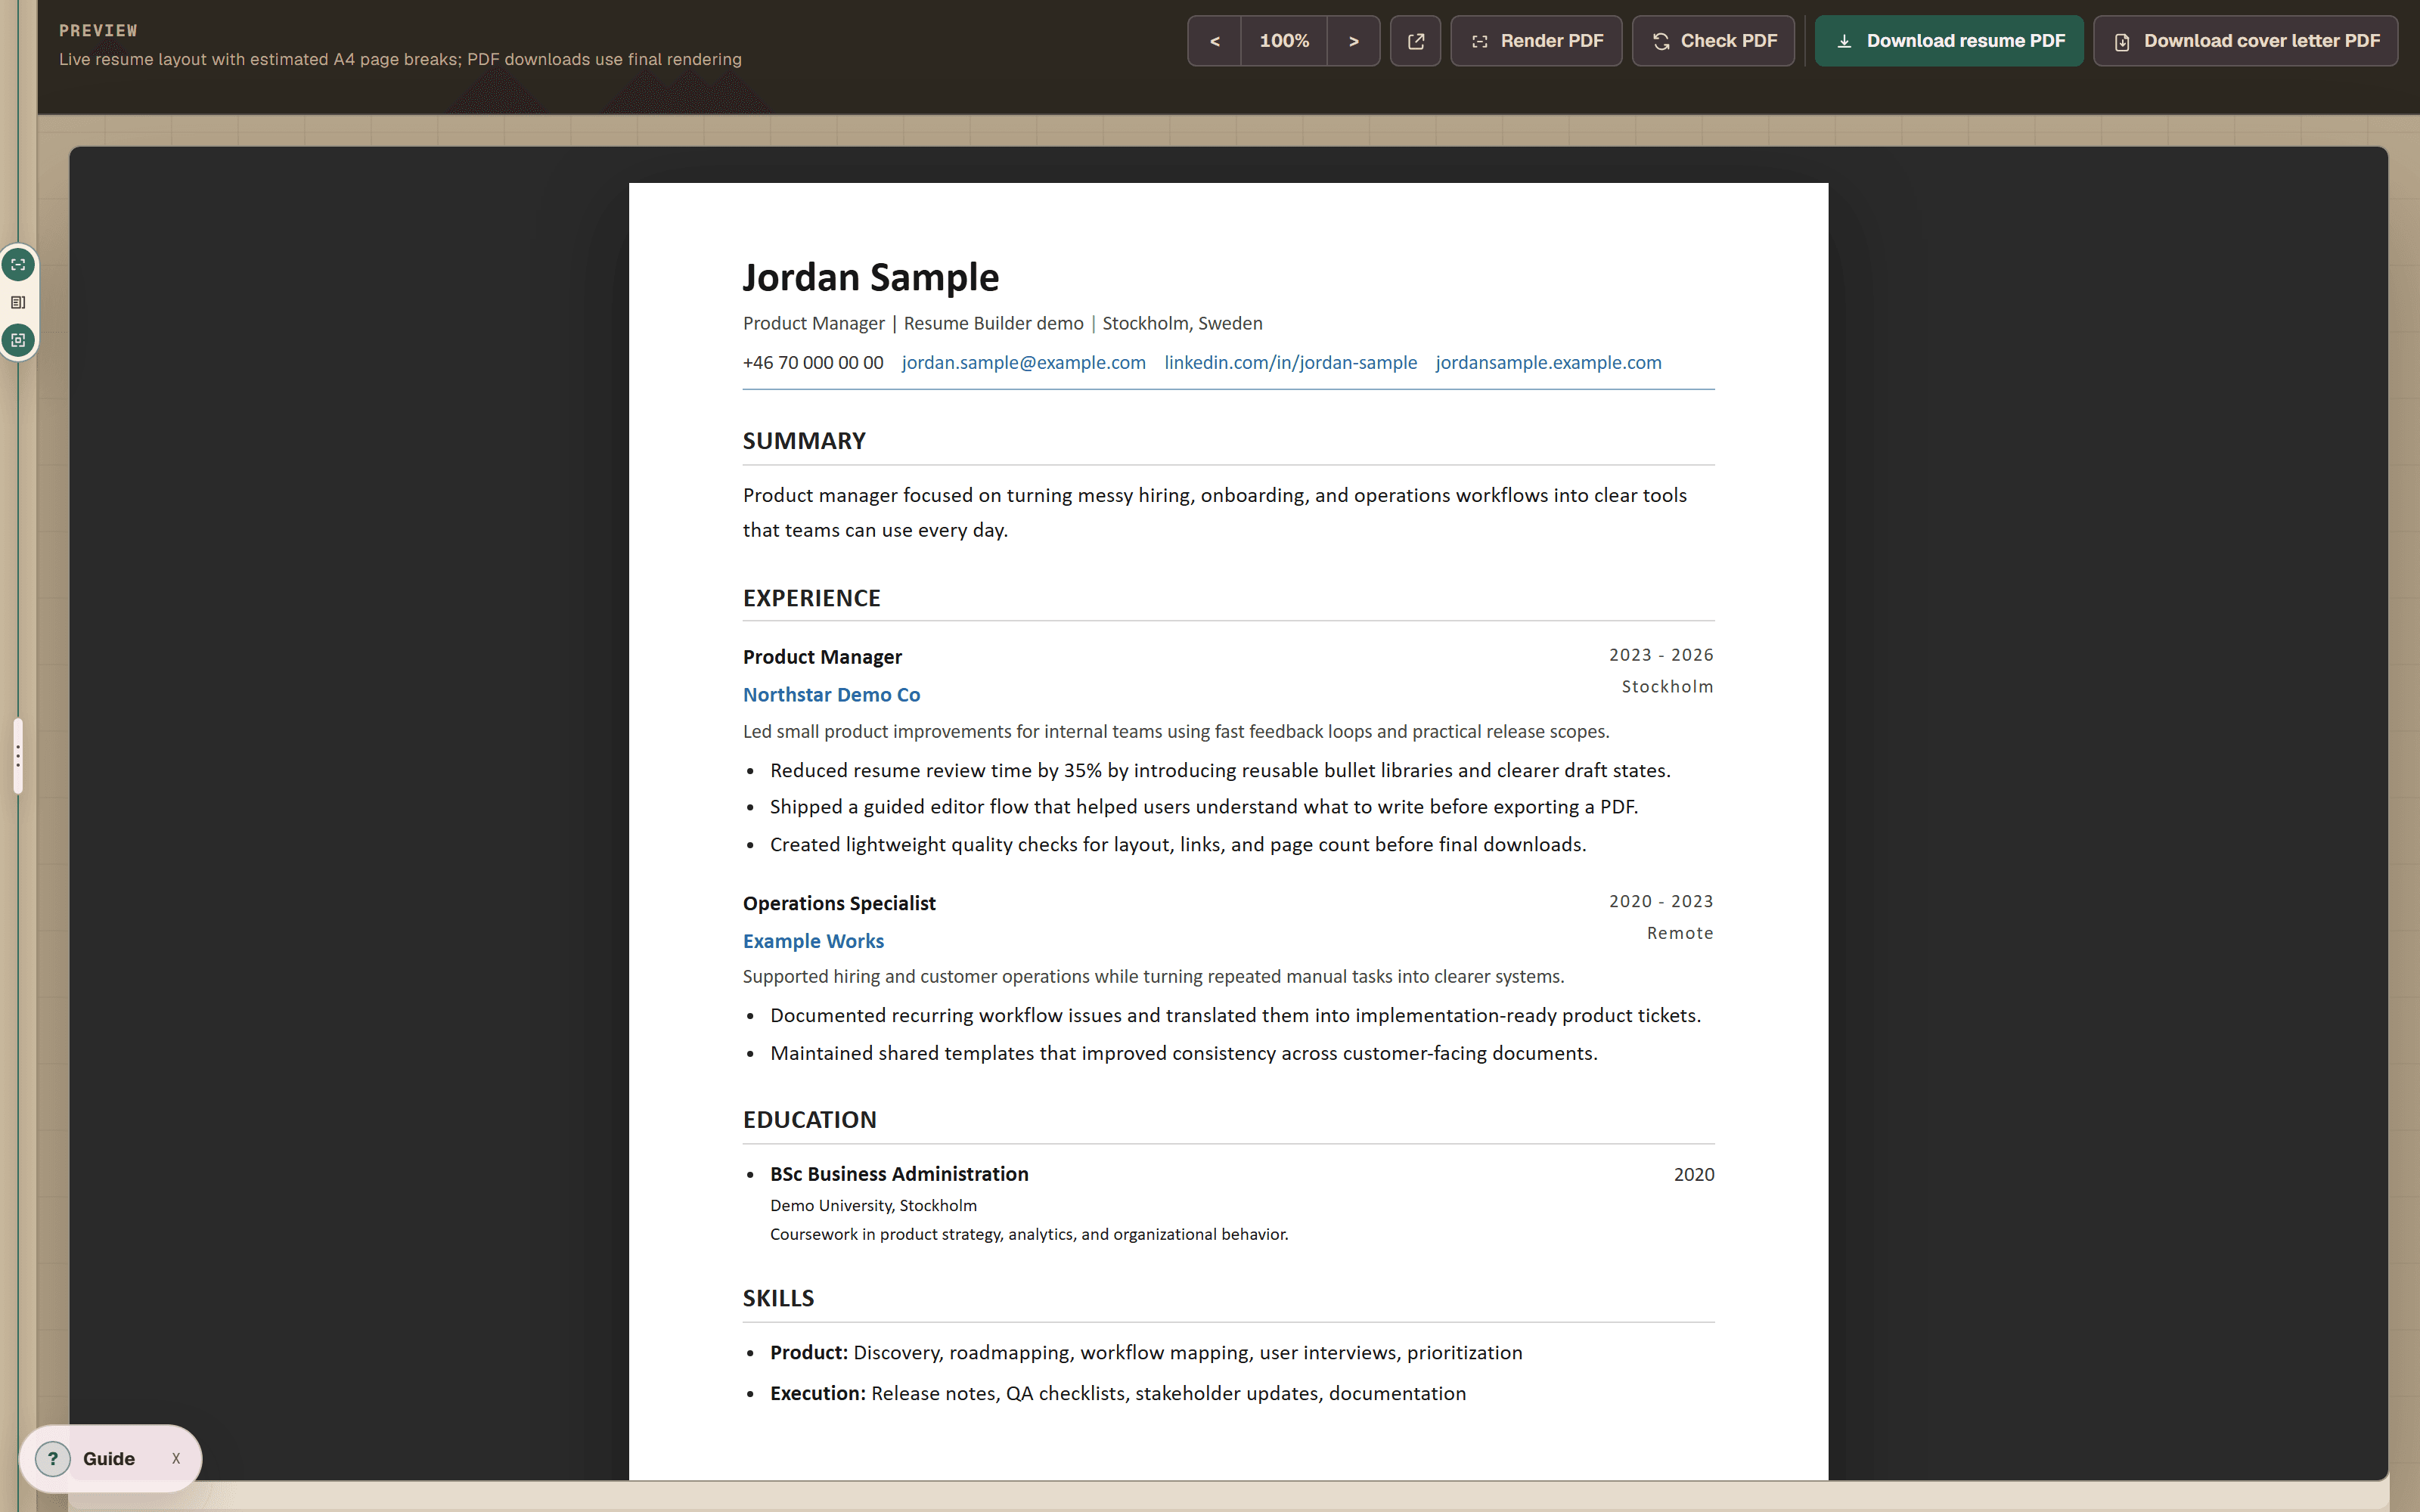Click the PREVIEW panel label
The image size is (2420, 1512).
[x=98, y=30]
